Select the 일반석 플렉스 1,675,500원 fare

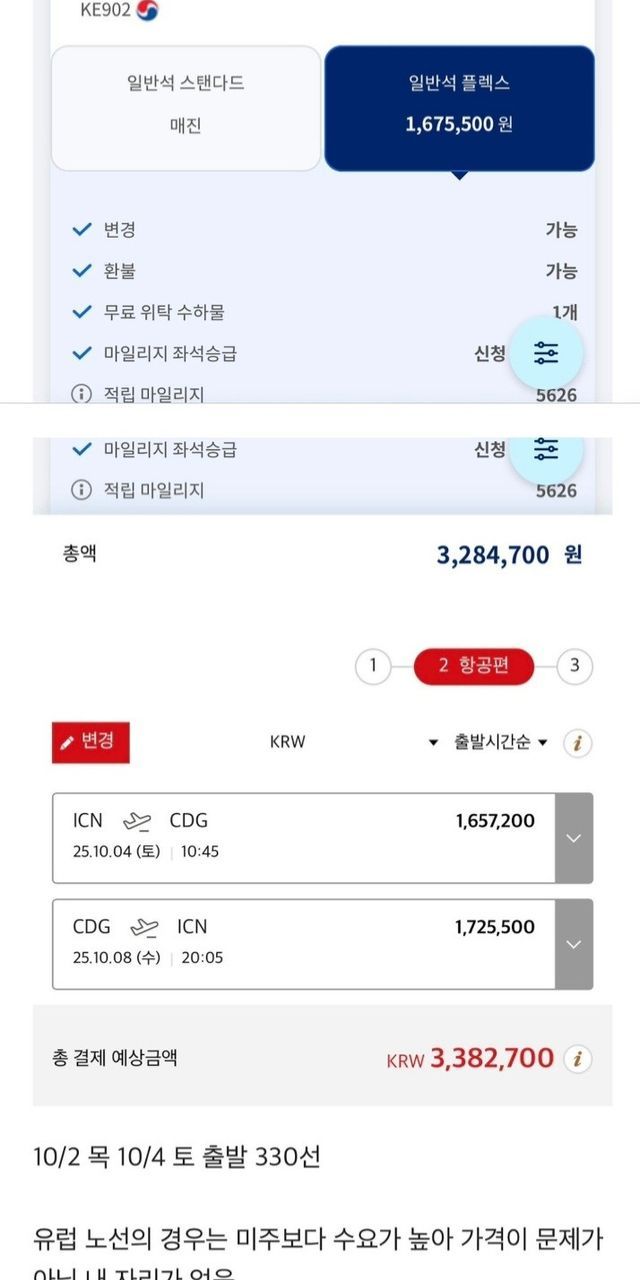(459, 107)
